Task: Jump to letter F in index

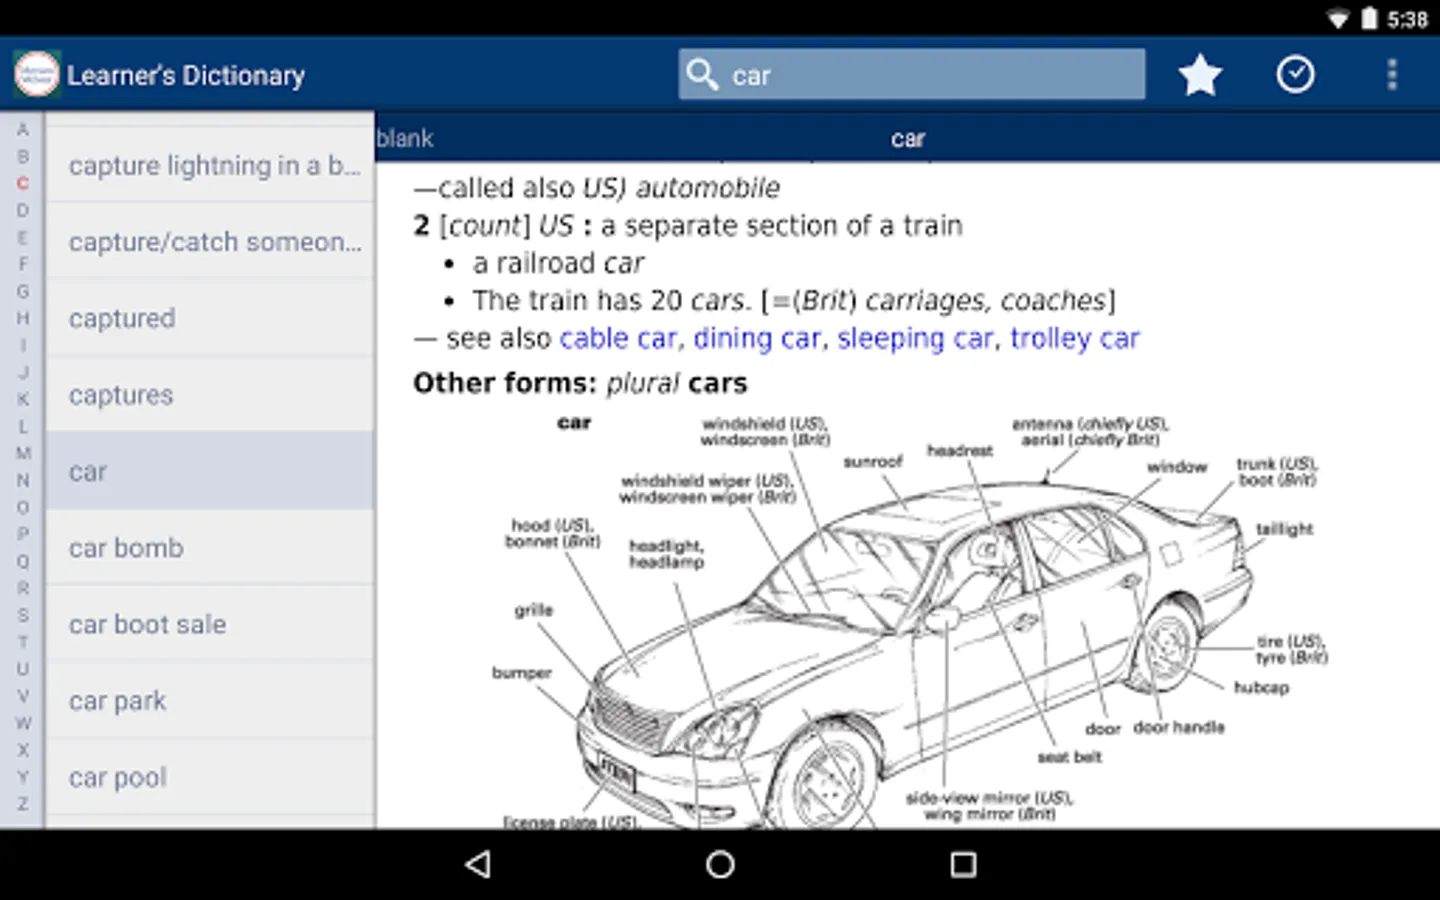Action: click(22, 264)
